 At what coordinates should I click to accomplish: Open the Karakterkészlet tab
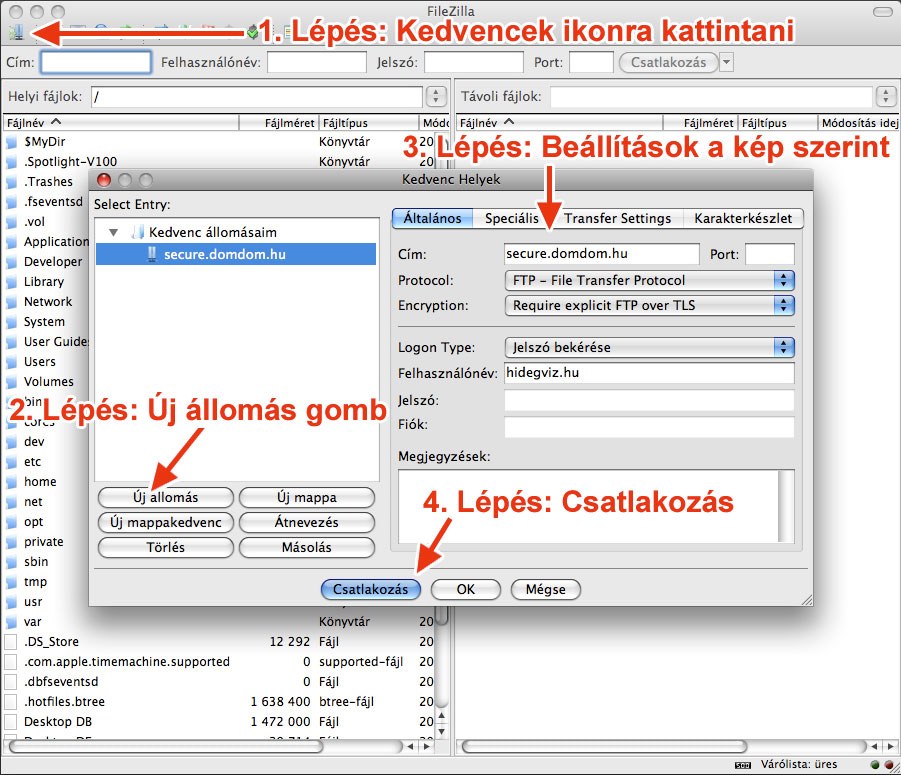pos(743,218)
